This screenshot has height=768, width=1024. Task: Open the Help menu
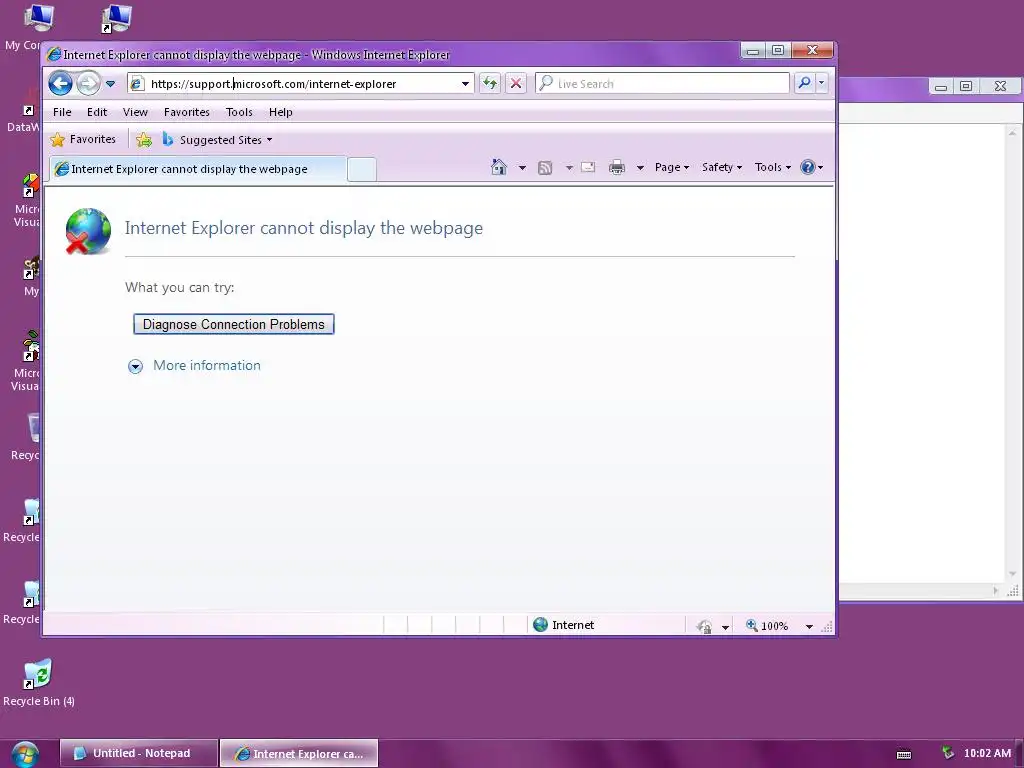point(281,112)
